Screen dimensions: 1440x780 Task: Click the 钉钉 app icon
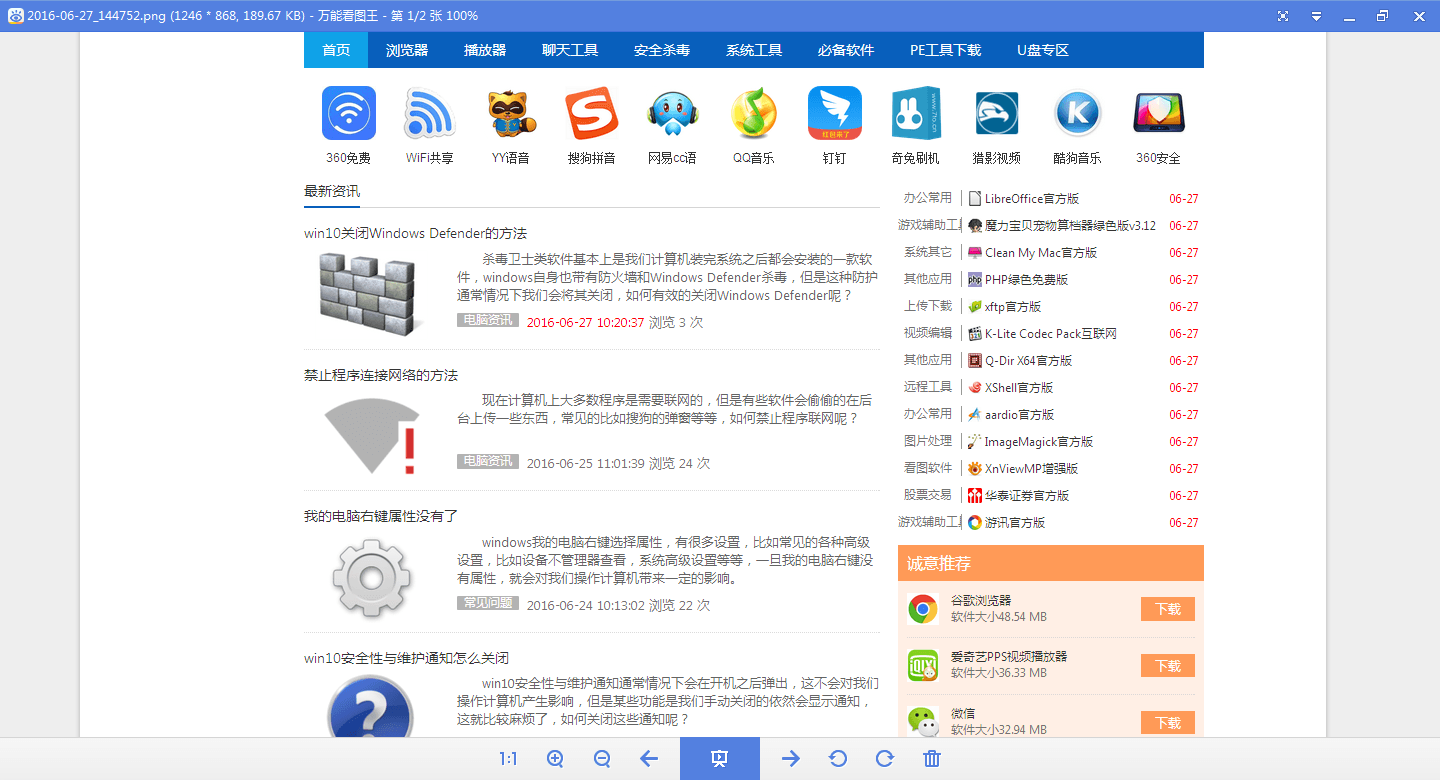pyautogui.click(x=834, y=113)
